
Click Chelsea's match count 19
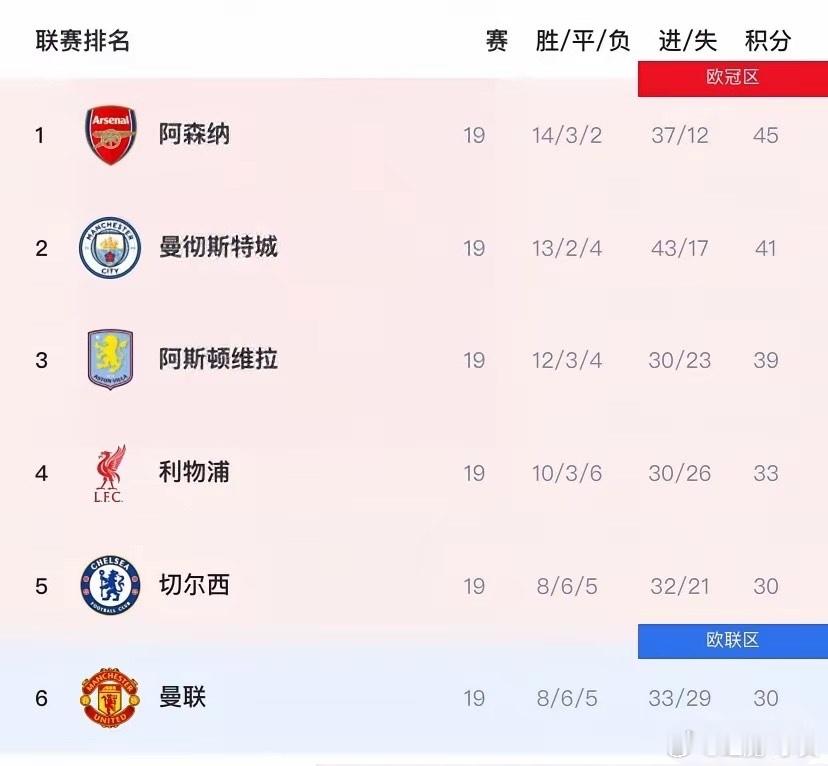point(472,586)
